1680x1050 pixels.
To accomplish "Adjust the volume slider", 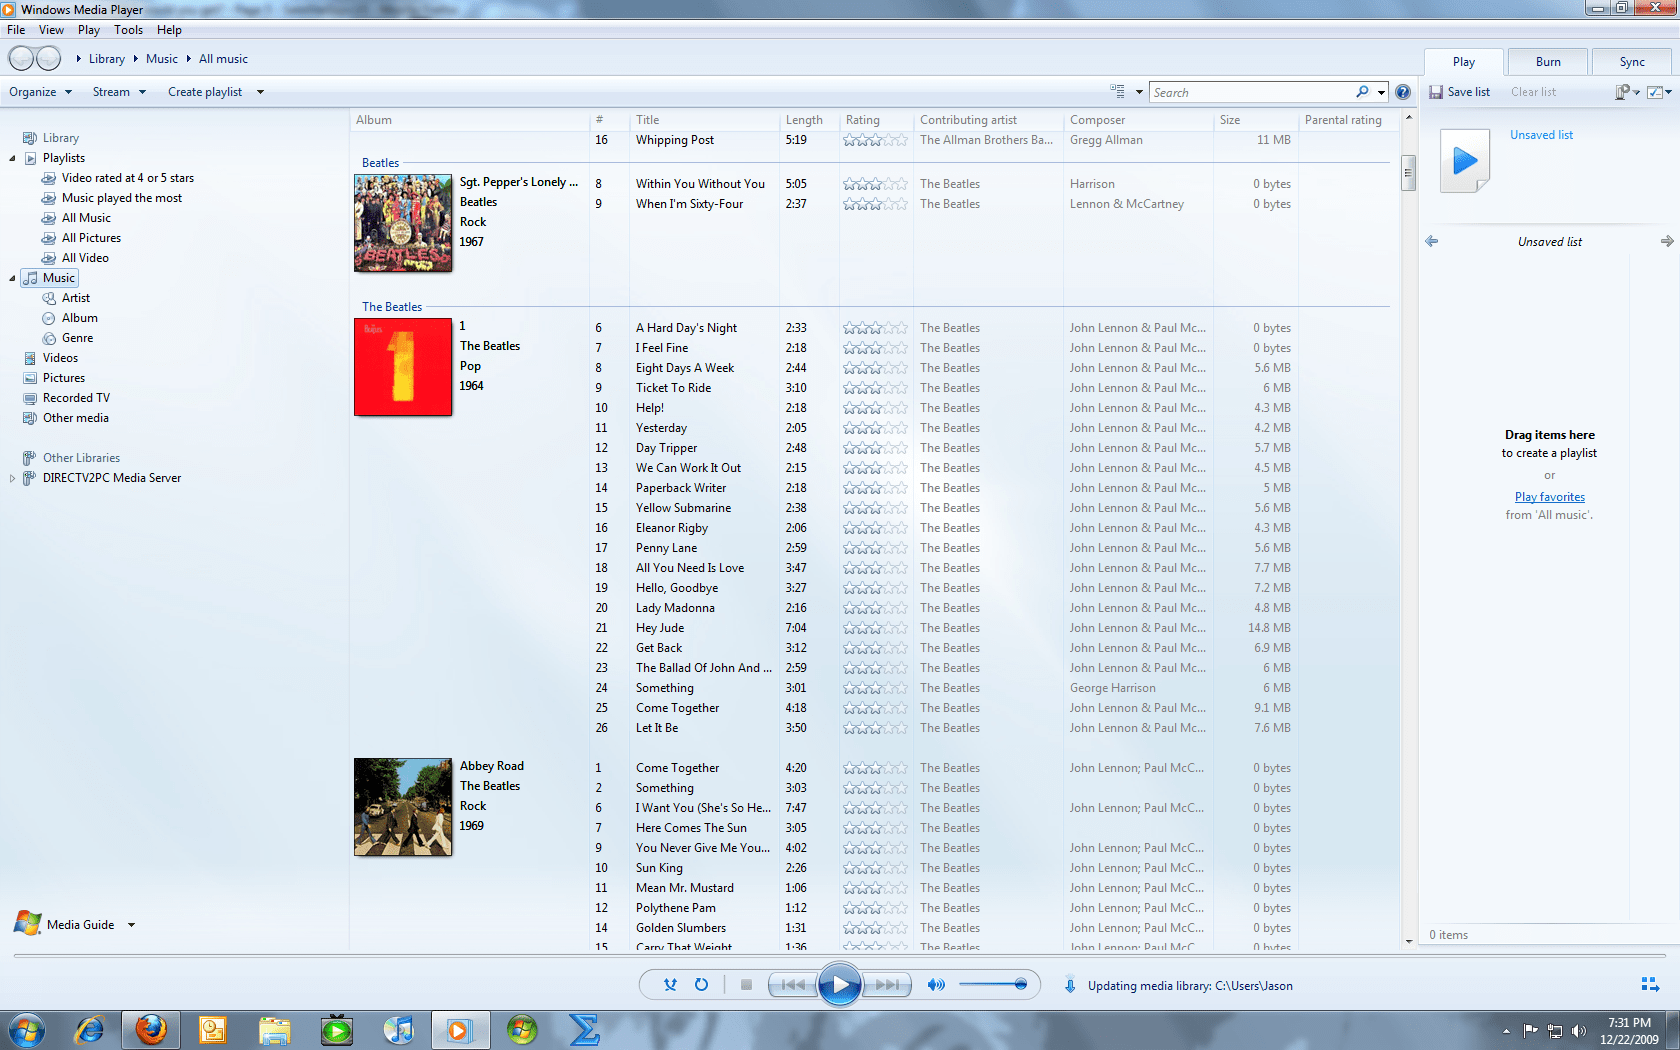I will coord(992,985).
